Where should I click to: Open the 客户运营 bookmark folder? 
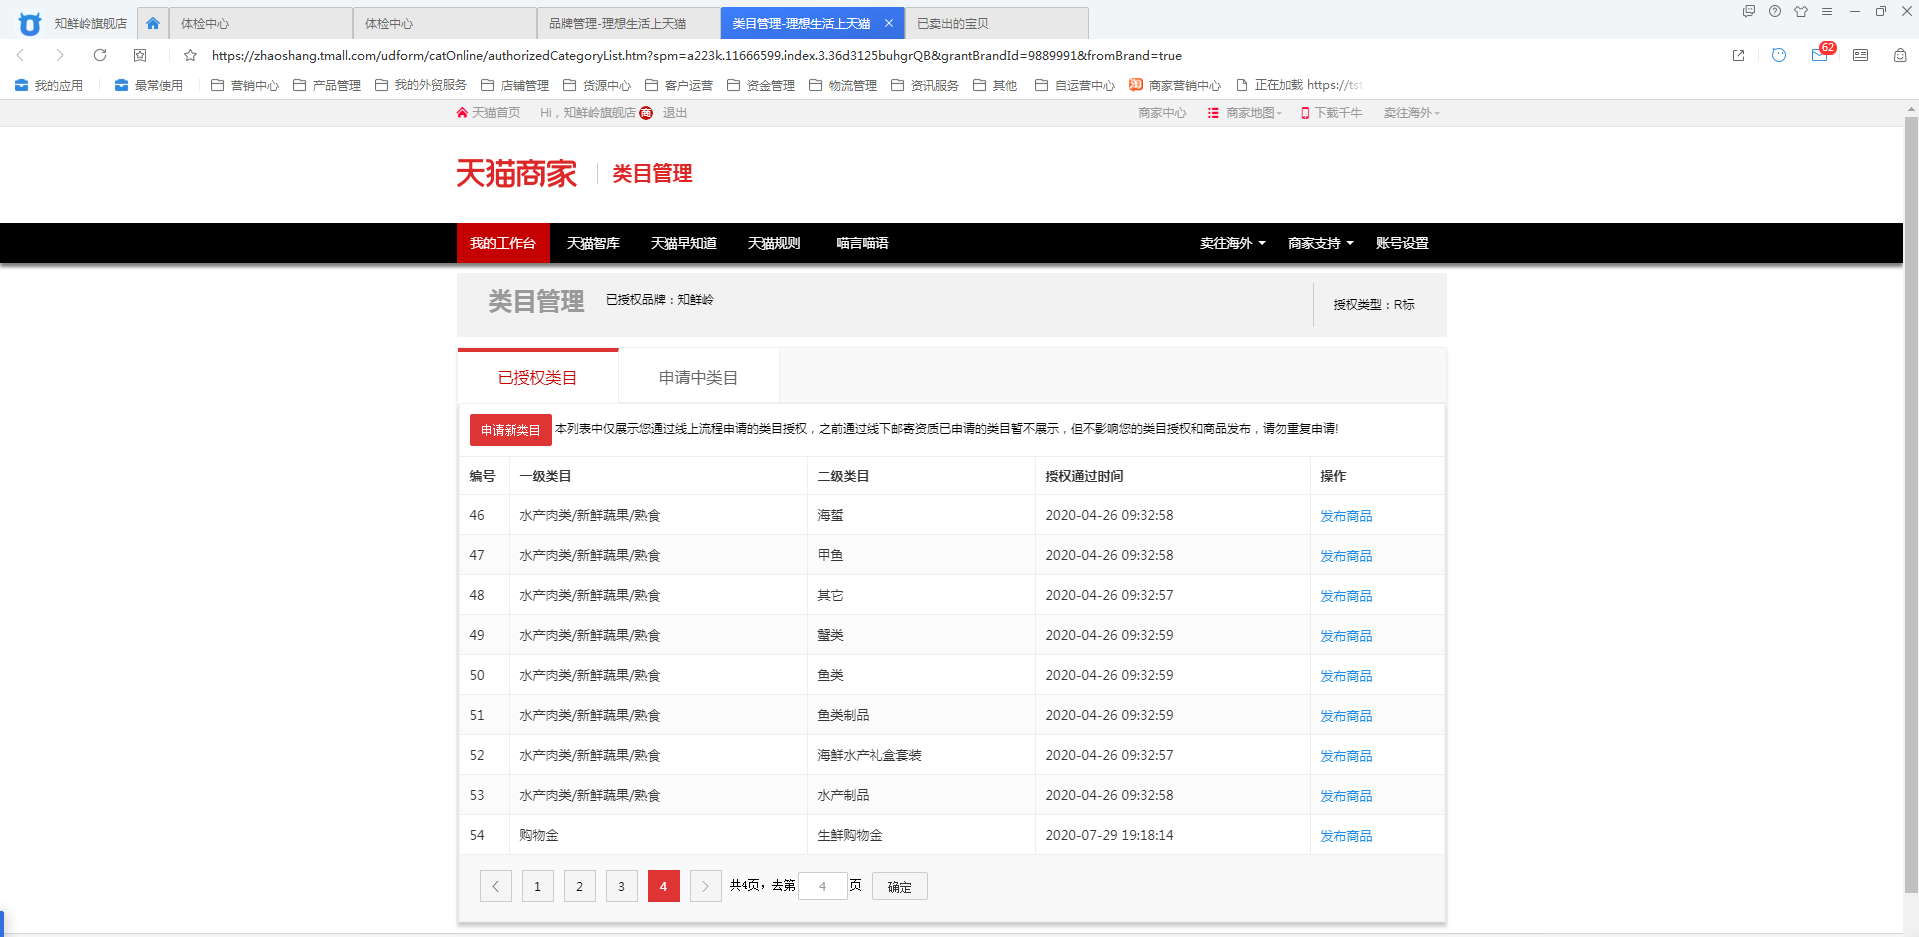tap(679, 85)
